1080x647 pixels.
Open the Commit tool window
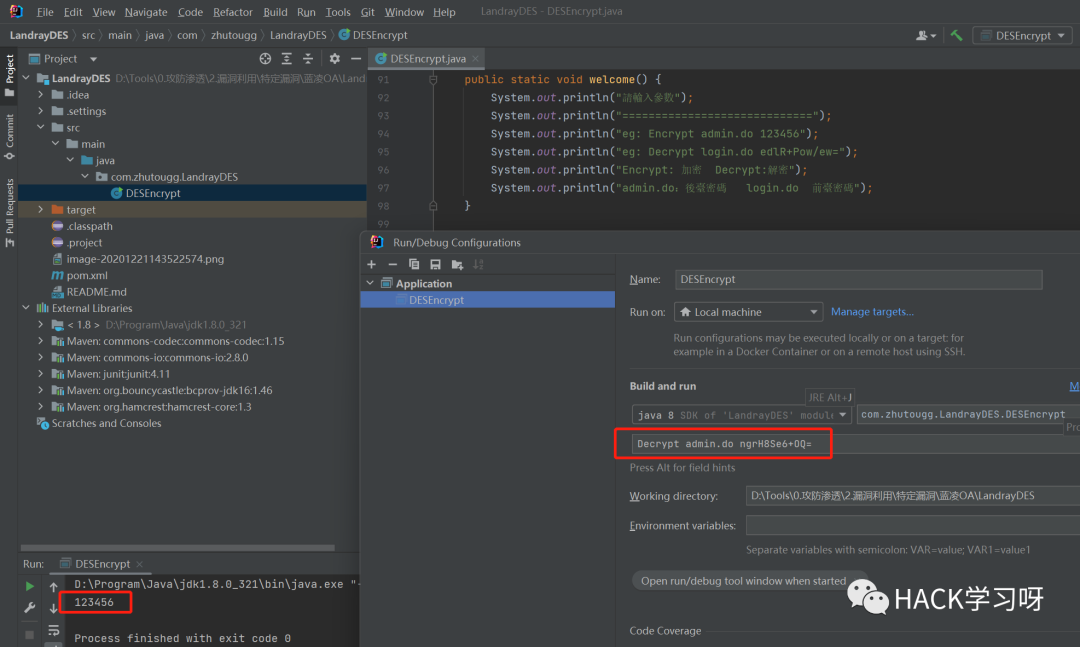click(10, 131)
